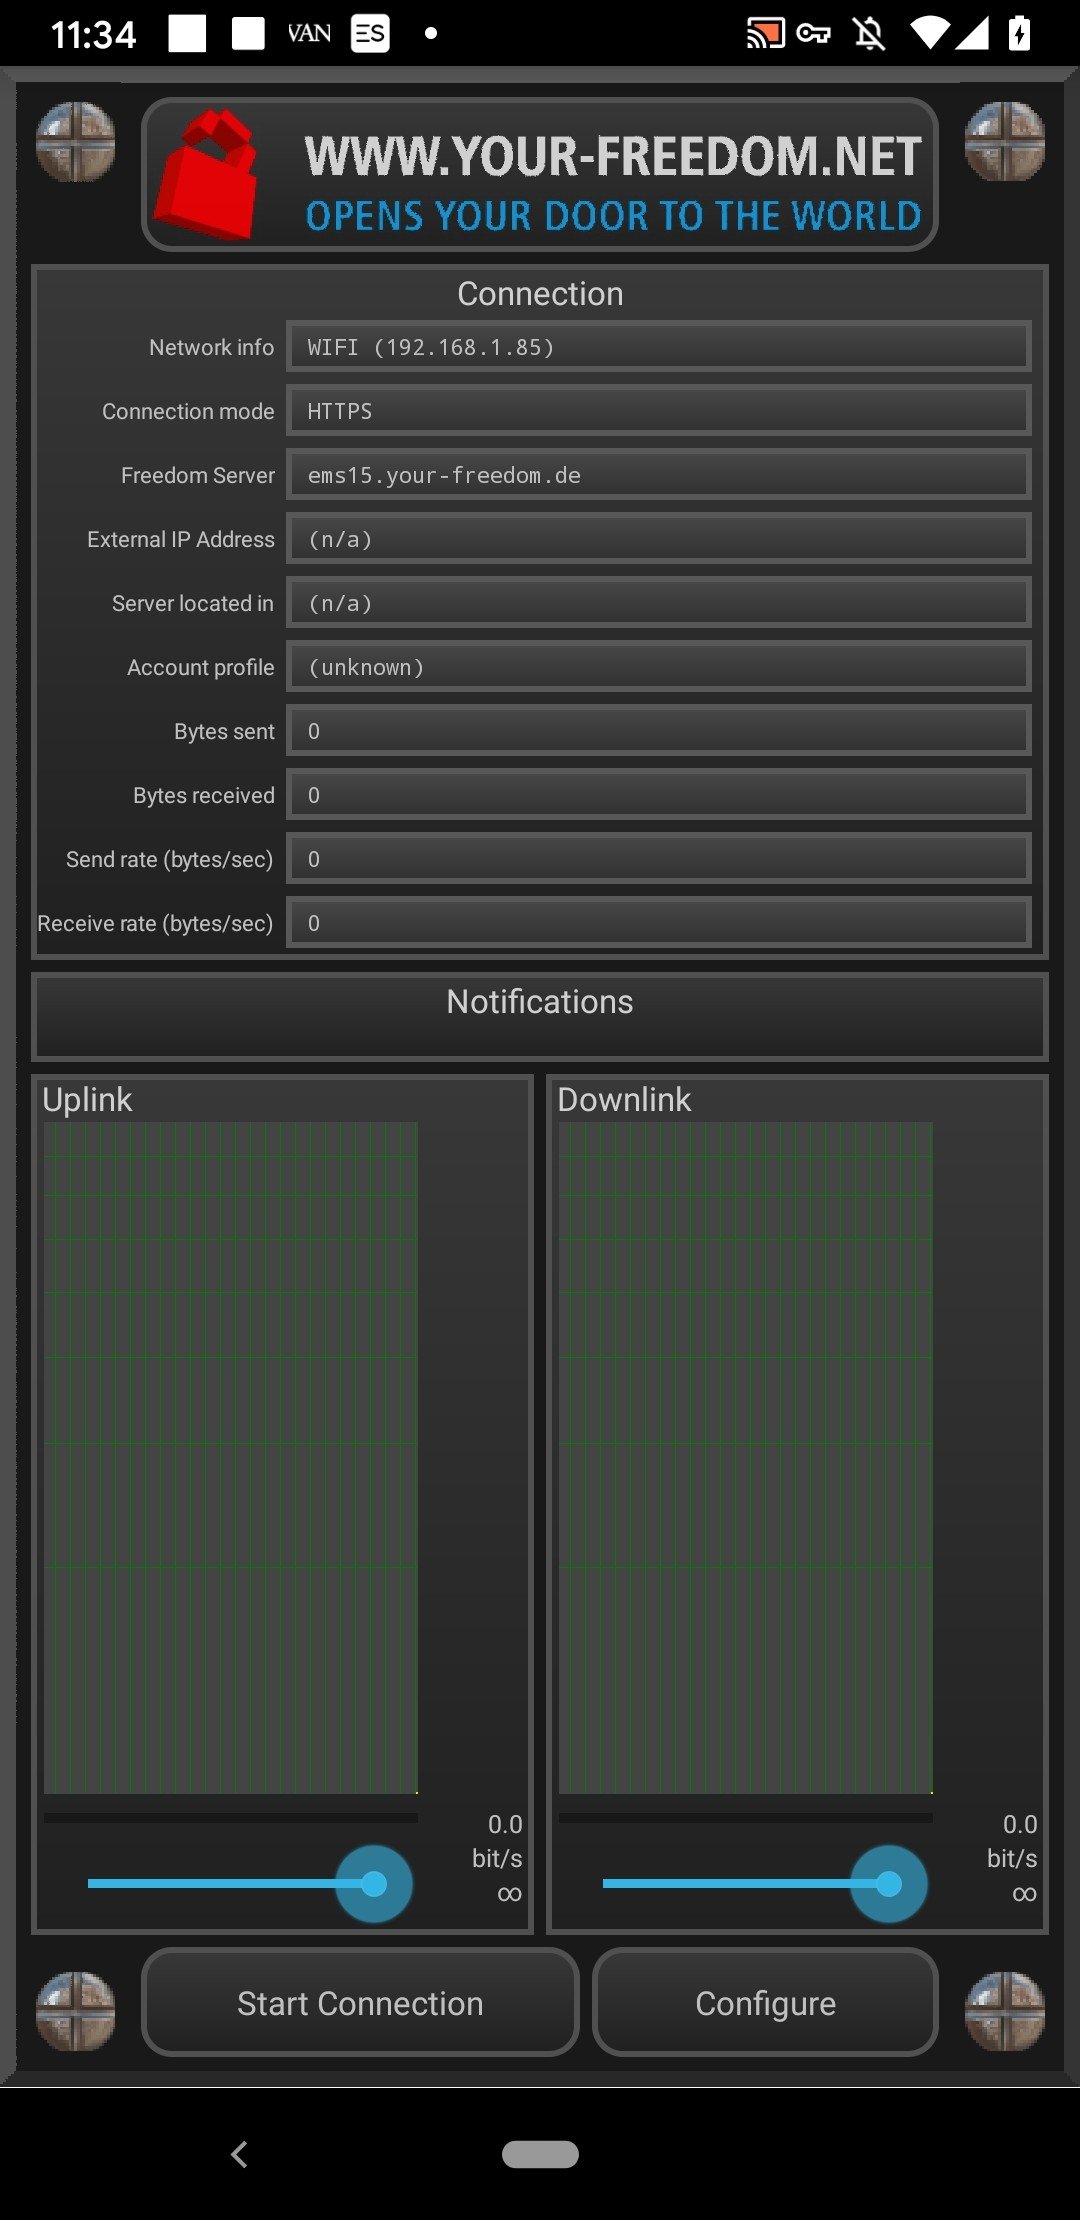Adjust the Uplink speed slider knob

[x=374, y=1884]
